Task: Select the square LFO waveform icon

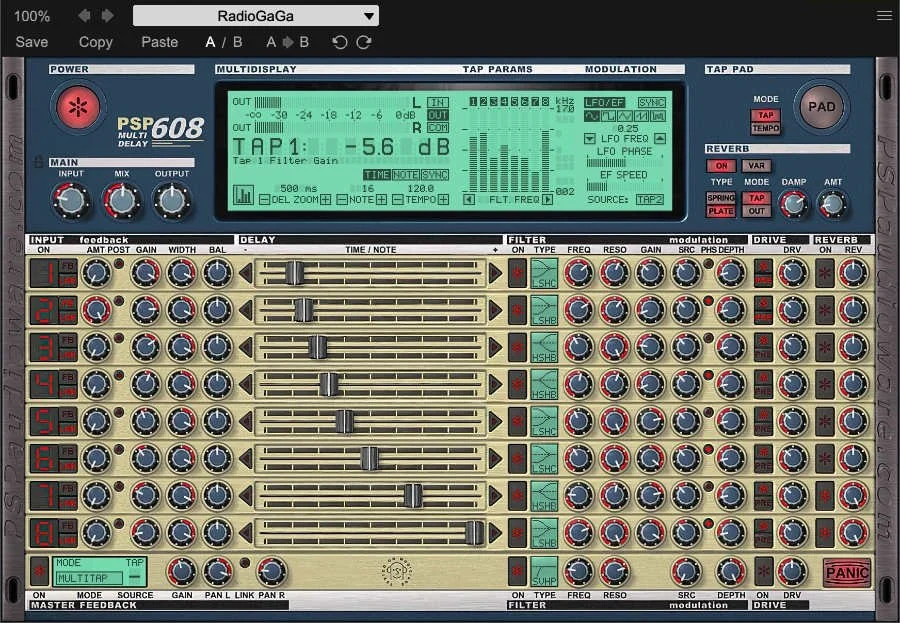Action: [x=608, y=117]
